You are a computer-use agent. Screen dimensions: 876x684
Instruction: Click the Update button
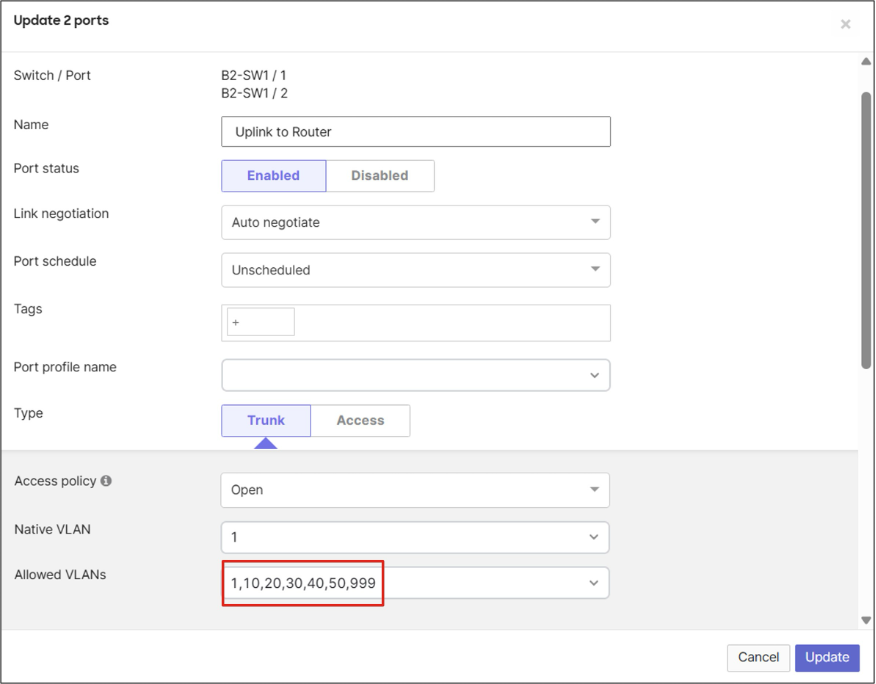tap(827, 657)
